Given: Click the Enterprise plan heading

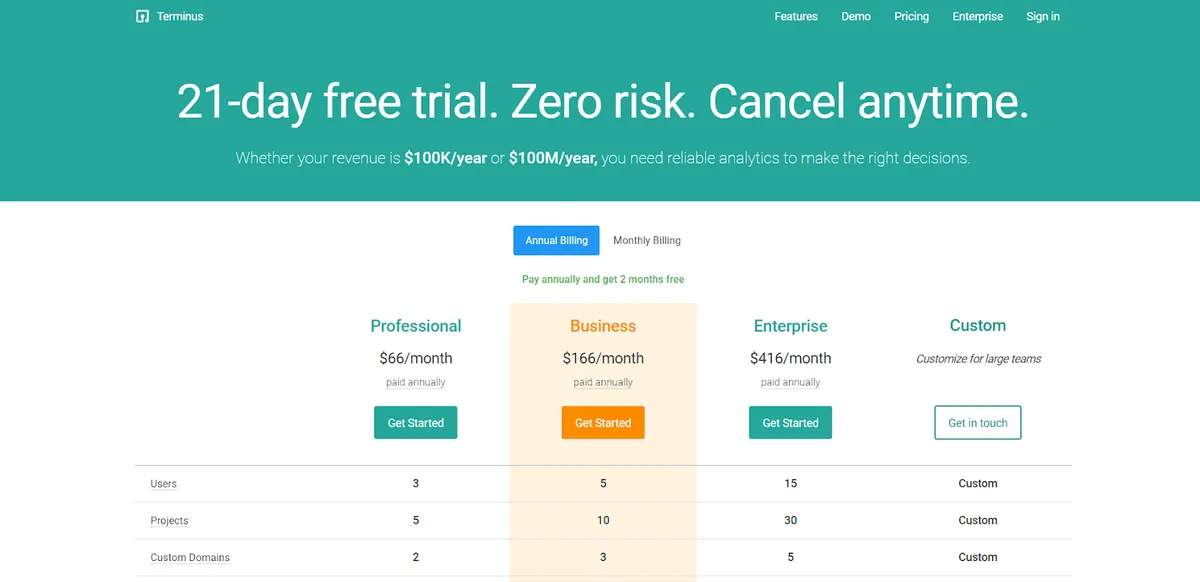Looking at the screenshot, I should point(790,326).
